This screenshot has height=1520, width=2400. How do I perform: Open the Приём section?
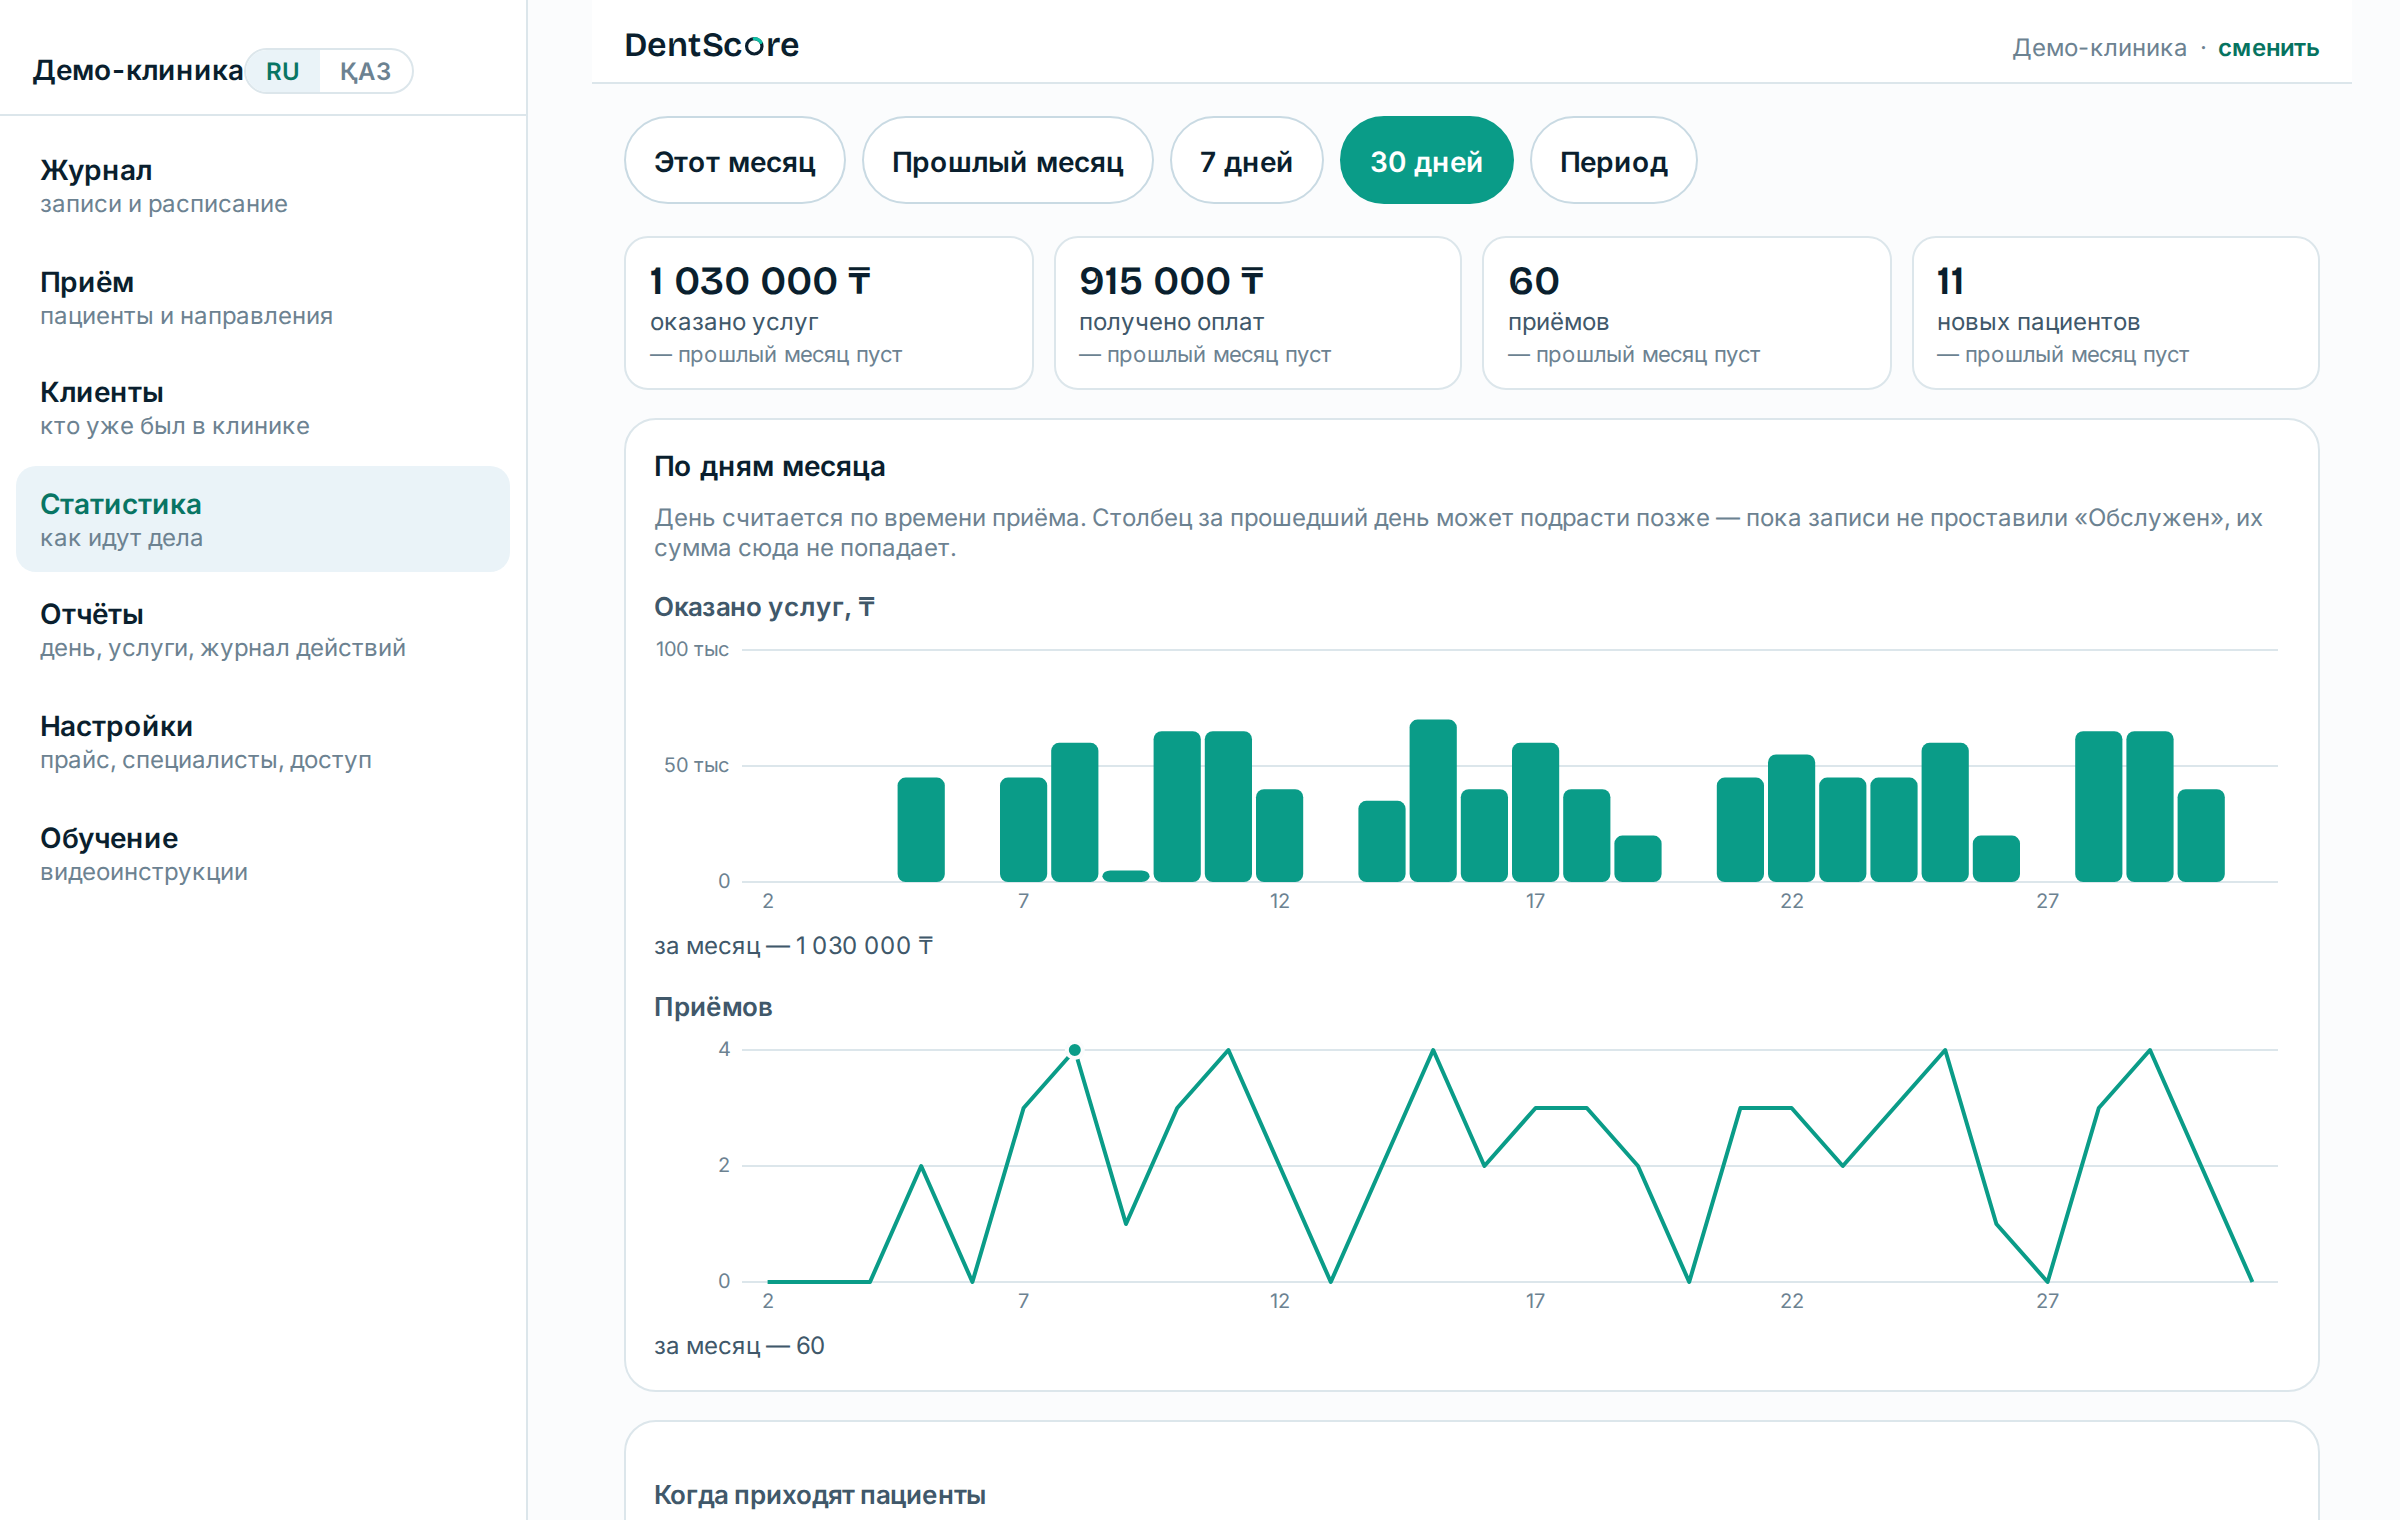pos(263,298)
